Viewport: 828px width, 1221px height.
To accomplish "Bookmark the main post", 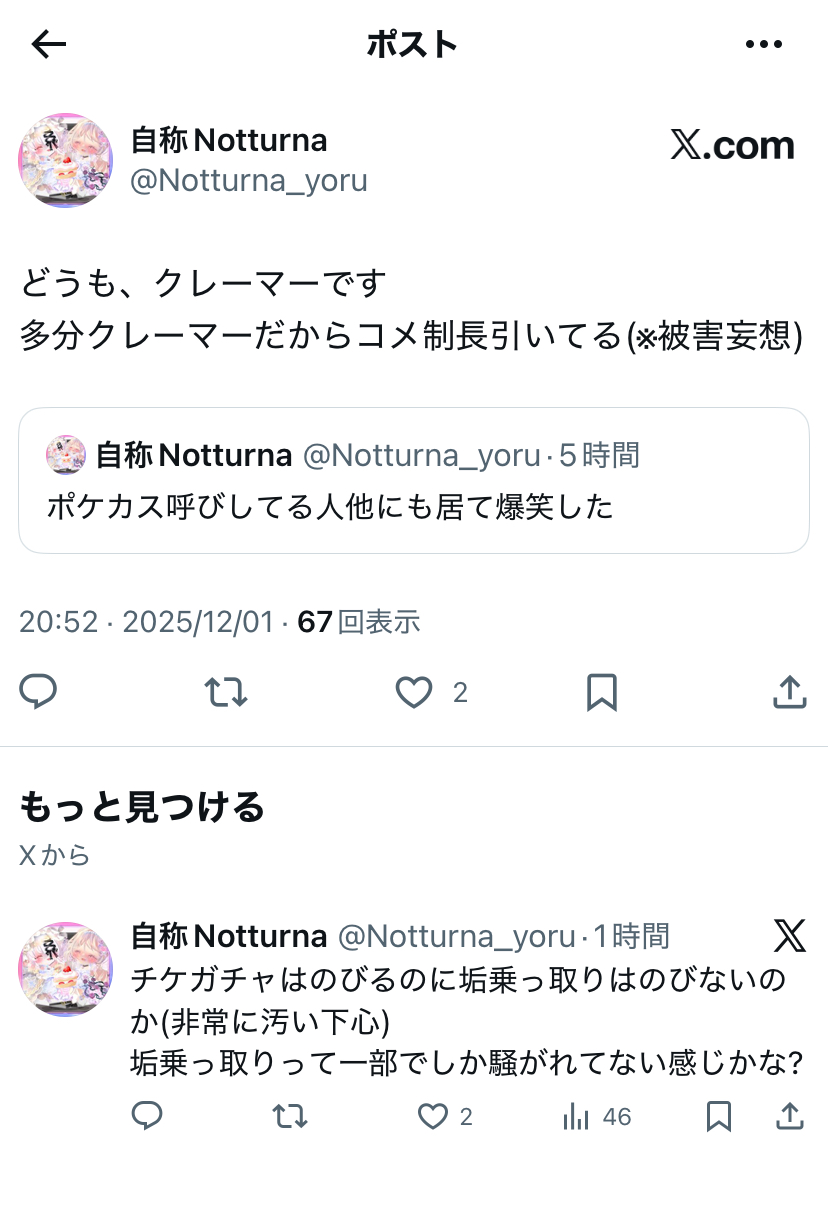I will pos(601,692).
